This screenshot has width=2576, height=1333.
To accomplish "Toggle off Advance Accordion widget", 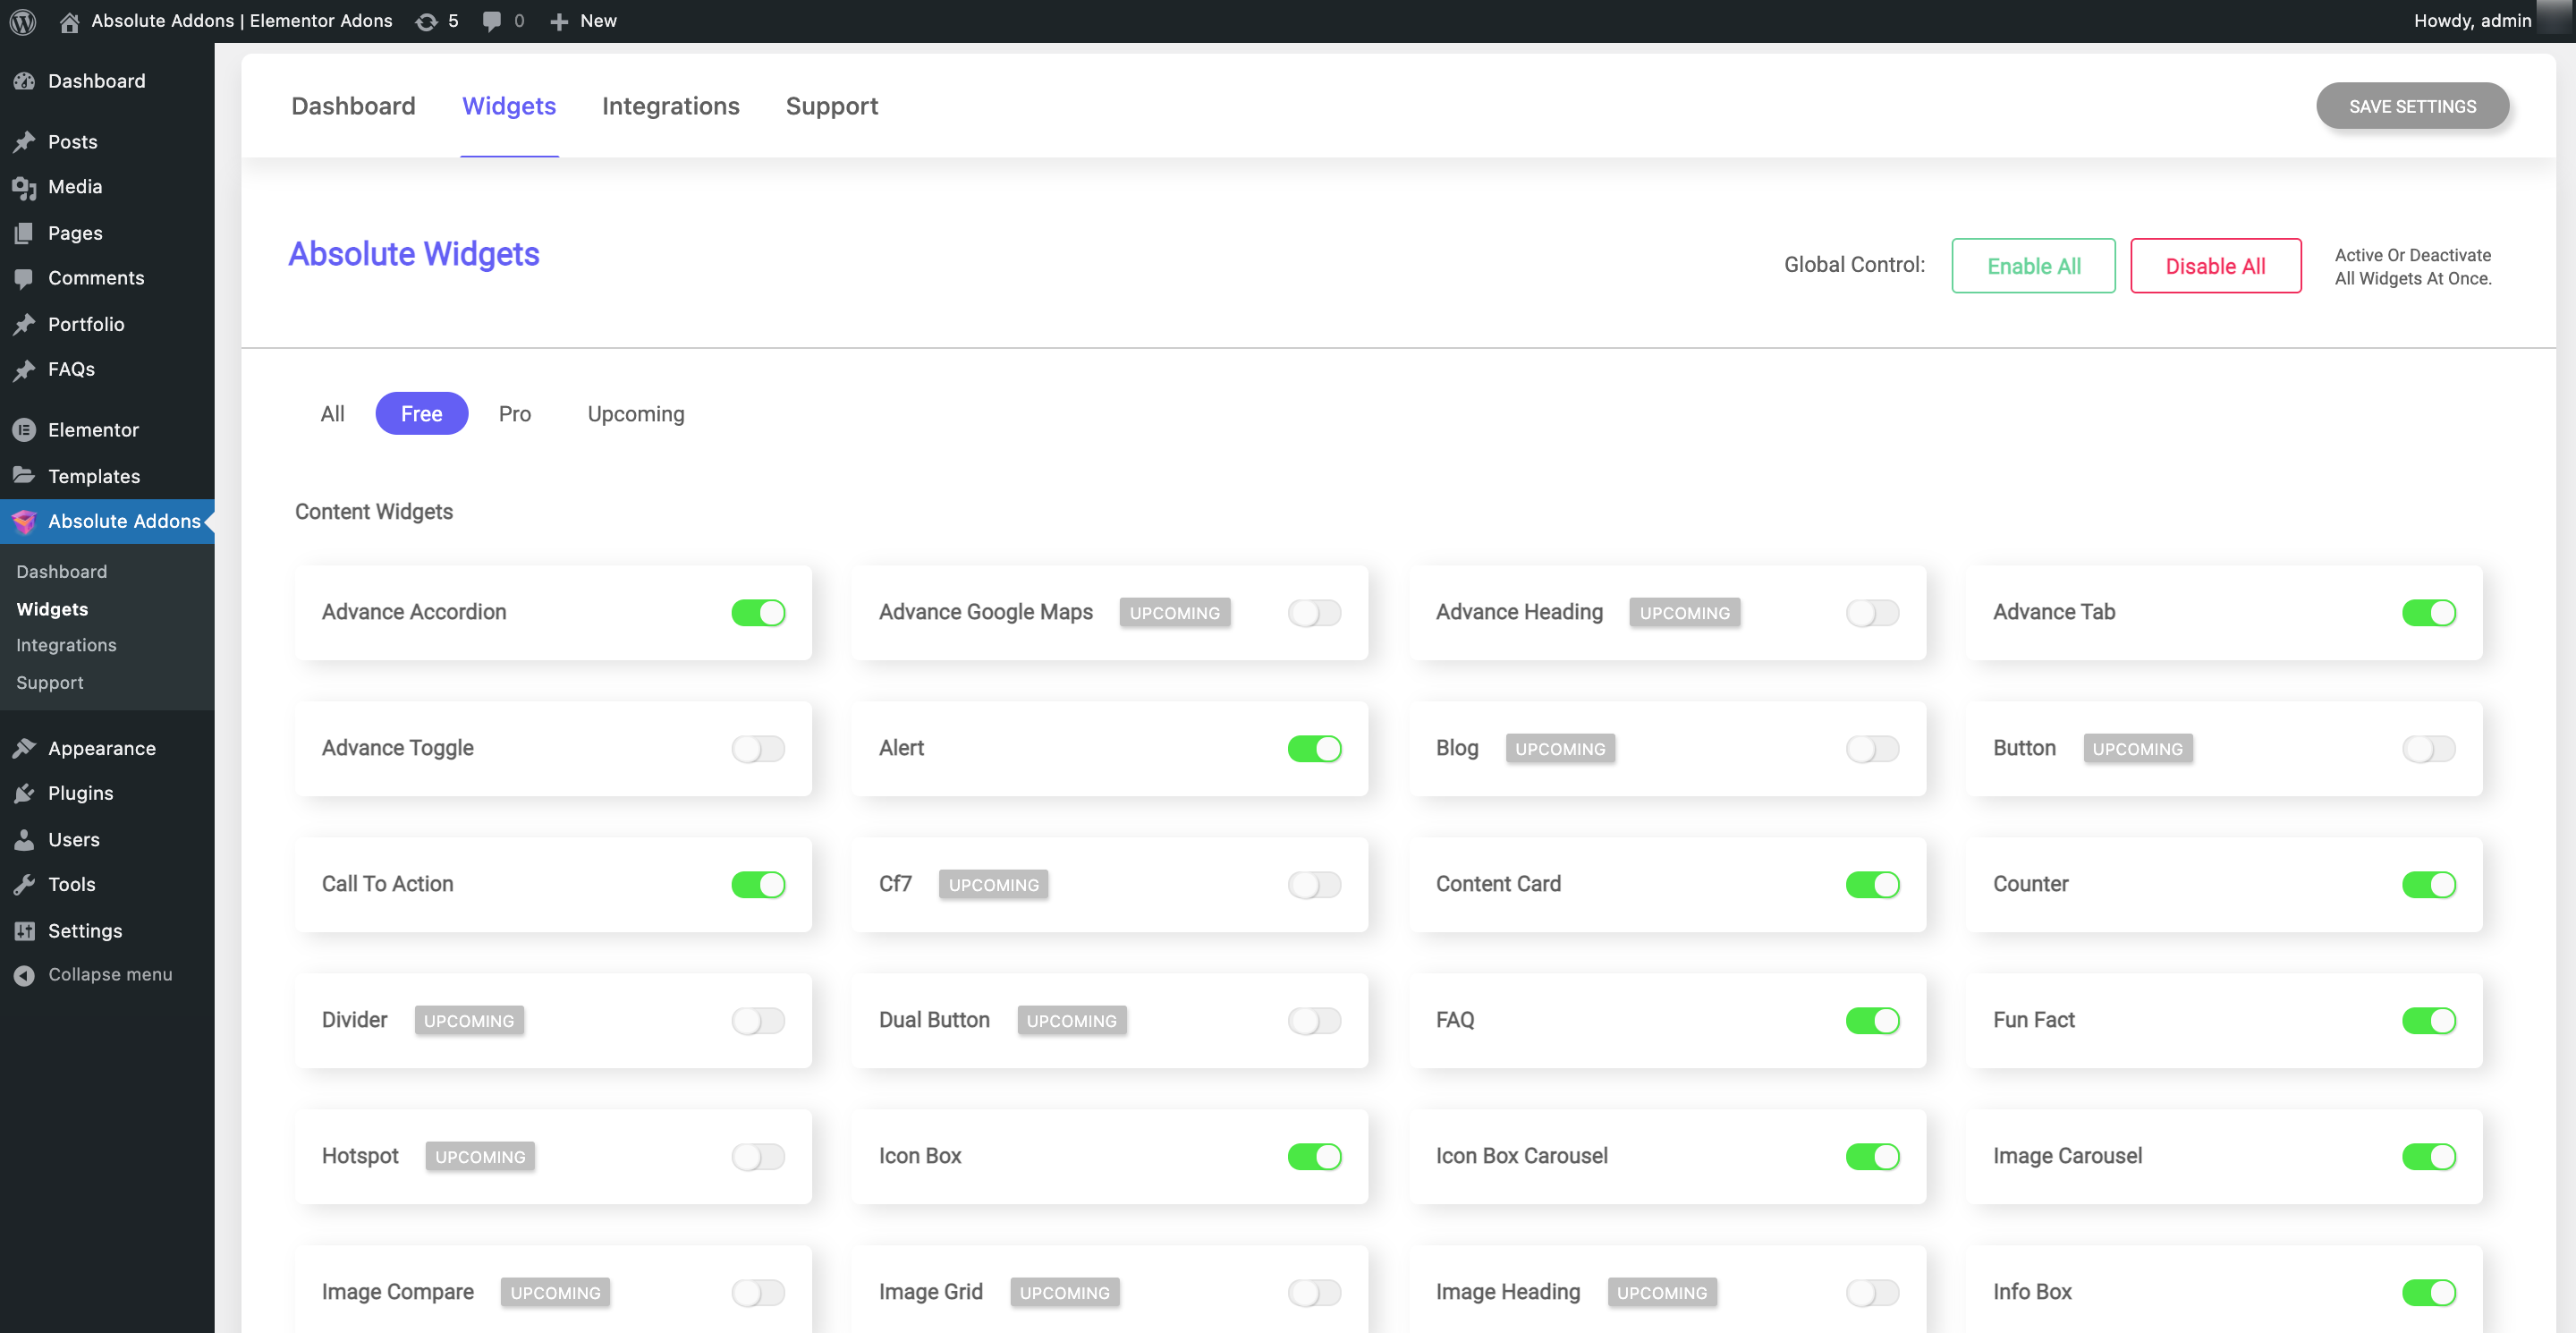I will [x=758, y=612].
